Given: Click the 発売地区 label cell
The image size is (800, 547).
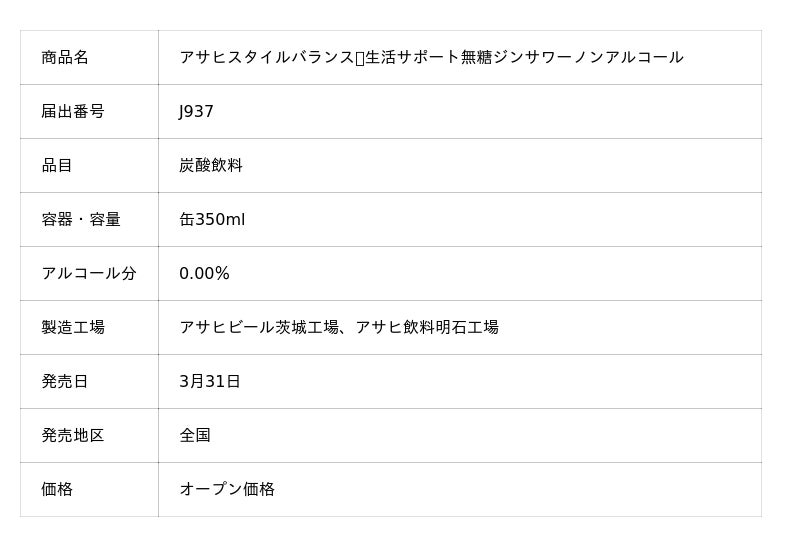Looking at the screenshot, I should [73, 435].
